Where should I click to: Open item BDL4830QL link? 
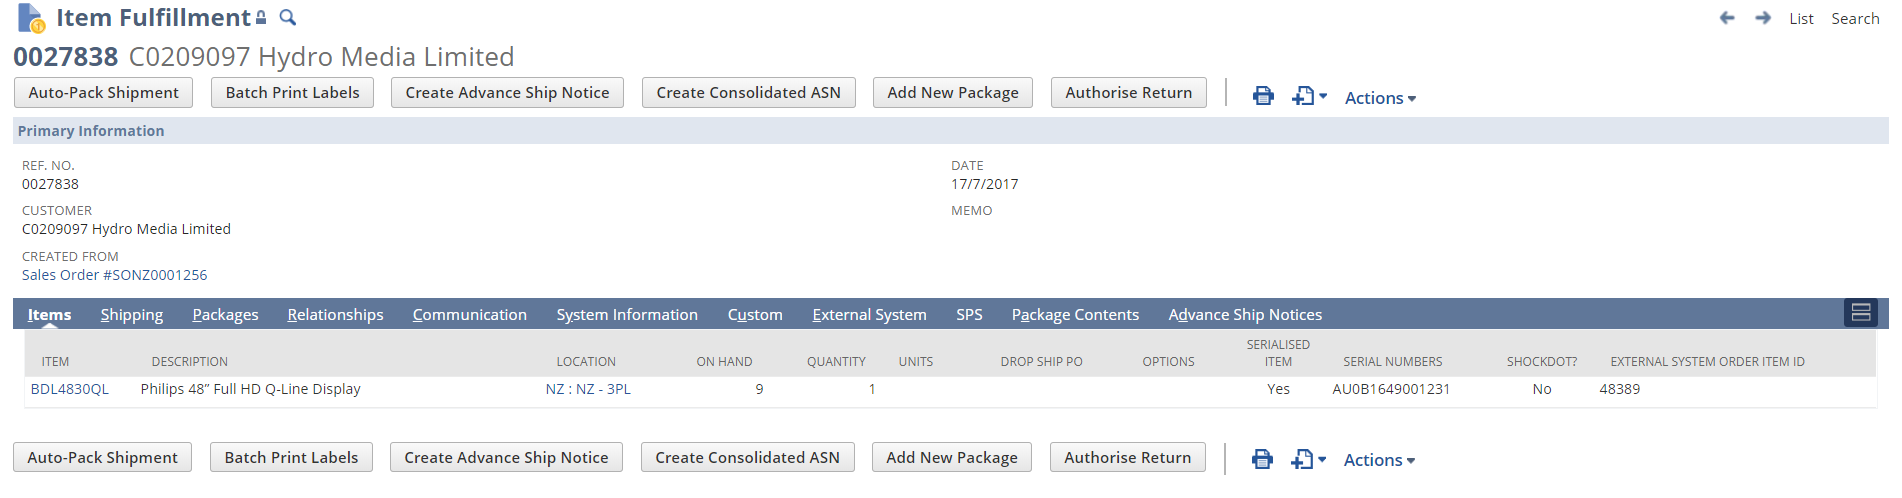(70, 389)
